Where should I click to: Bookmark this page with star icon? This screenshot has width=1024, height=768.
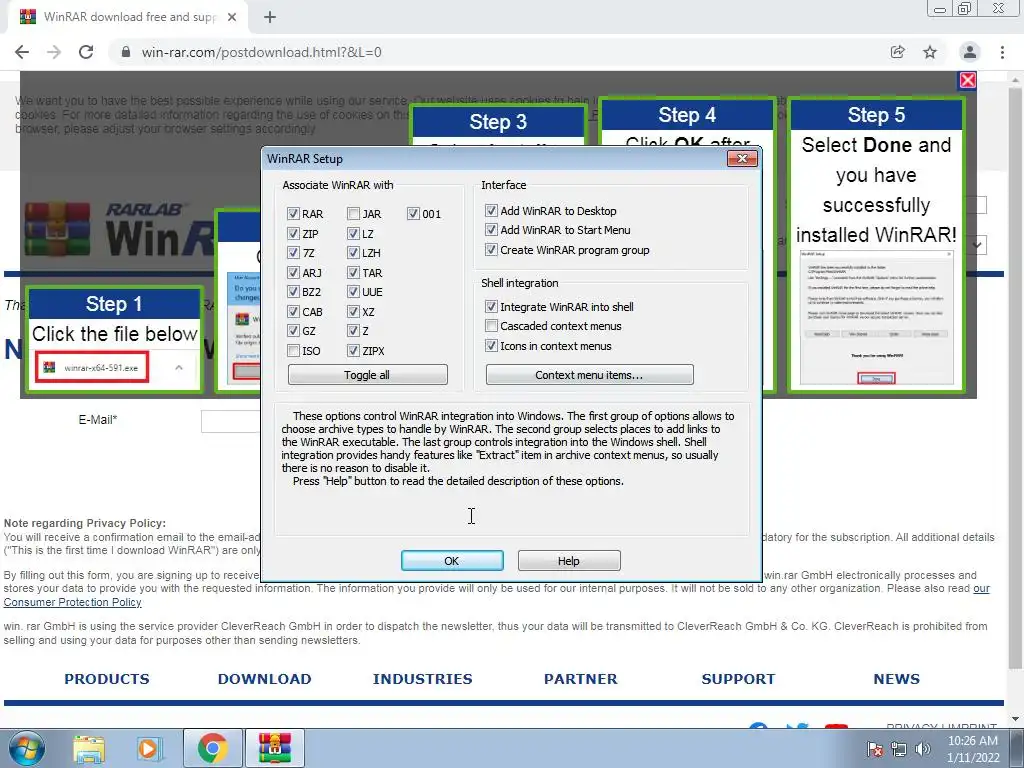(930, 52)
